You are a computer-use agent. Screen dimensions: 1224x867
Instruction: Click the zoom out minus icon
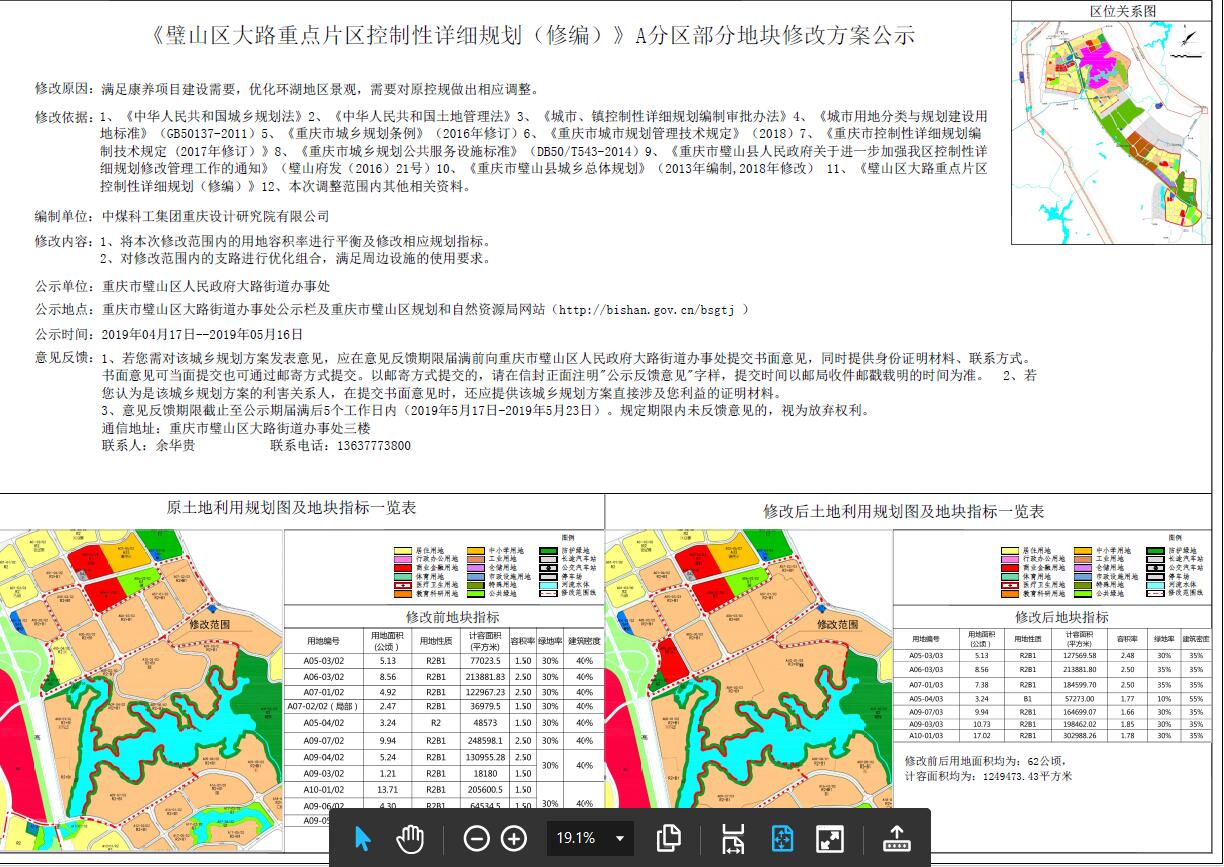click(x=477, y=838)
